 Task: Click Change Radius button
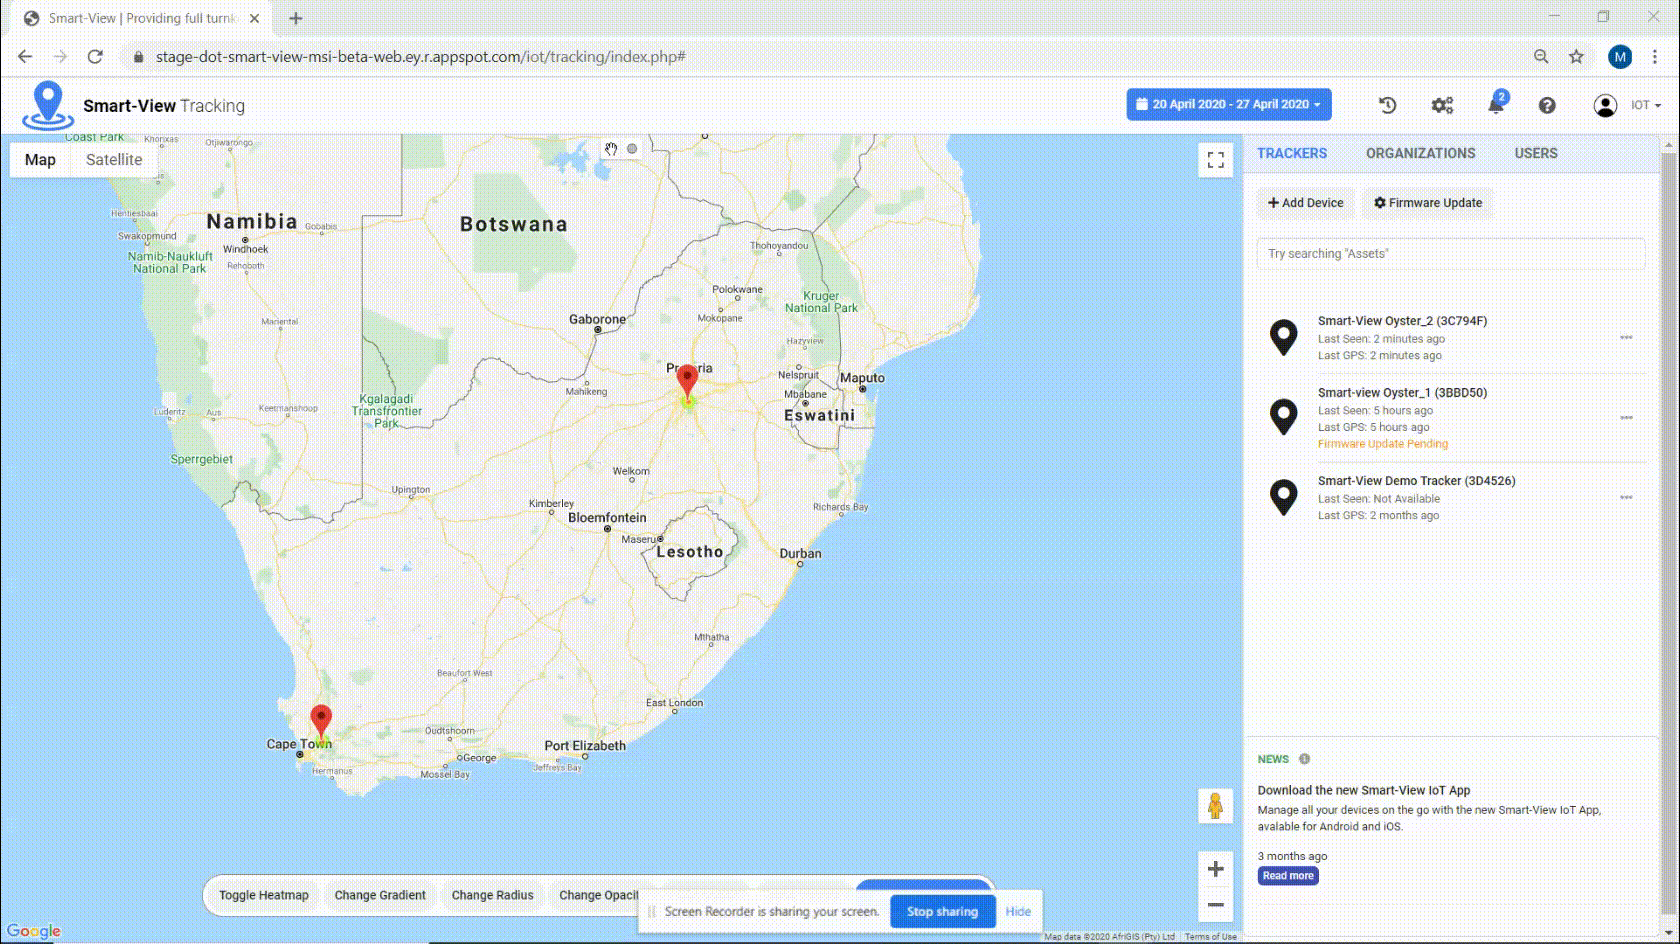492,895
